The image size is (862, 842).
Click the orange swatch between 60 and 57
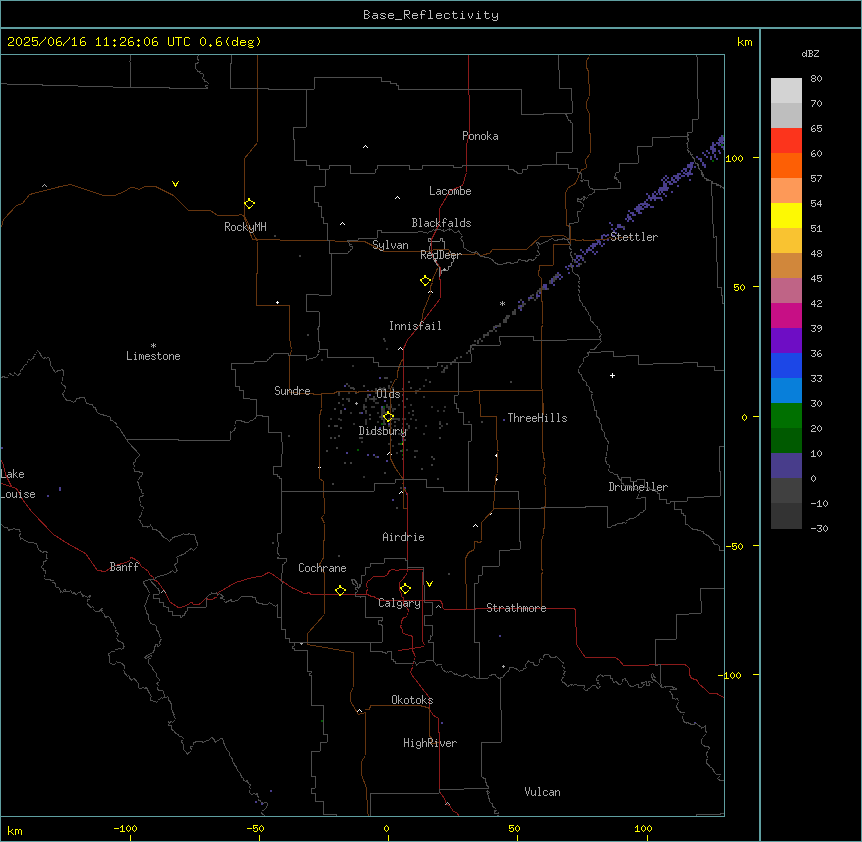point(786,165)
